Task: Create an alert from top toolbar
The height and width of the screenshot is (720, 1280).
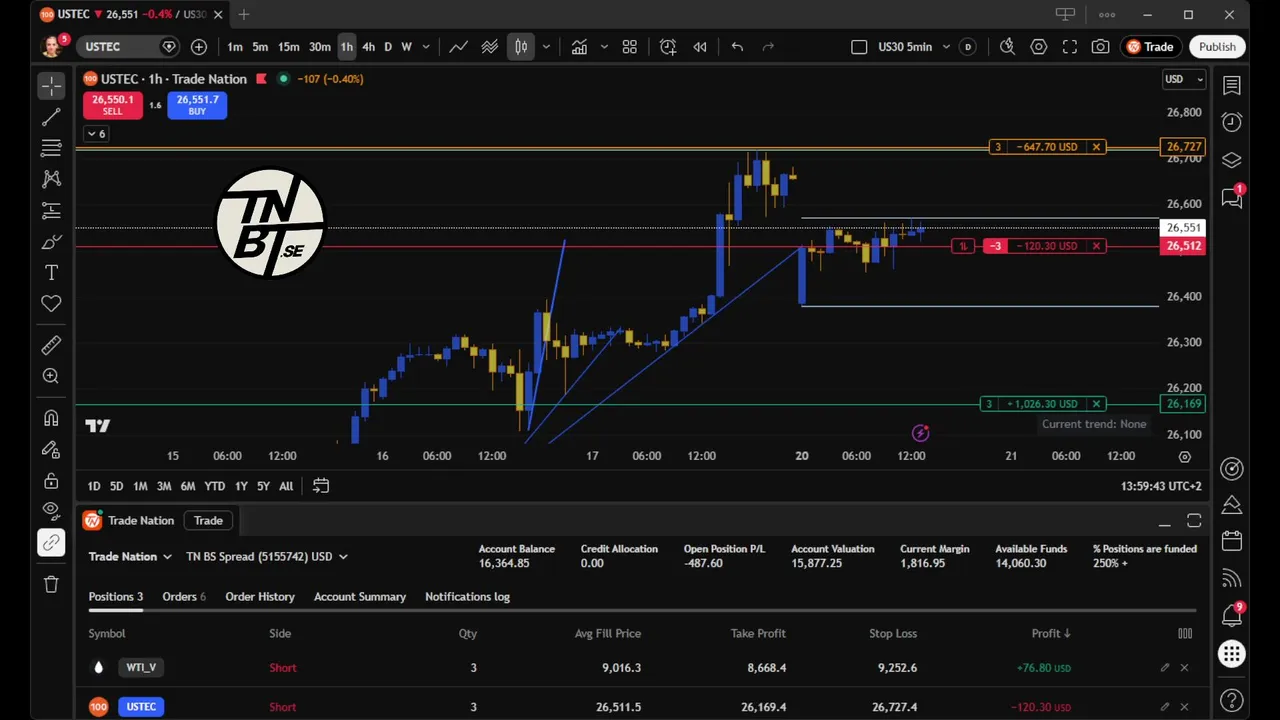Action: 668,47
